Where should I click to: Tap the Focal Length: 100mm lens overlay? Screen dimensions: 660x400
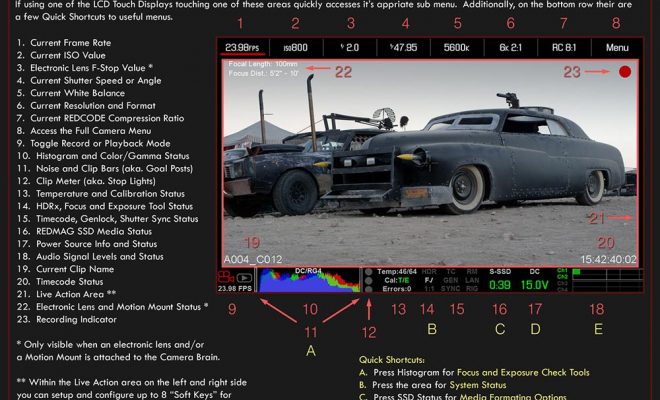[x=263, y=64]
